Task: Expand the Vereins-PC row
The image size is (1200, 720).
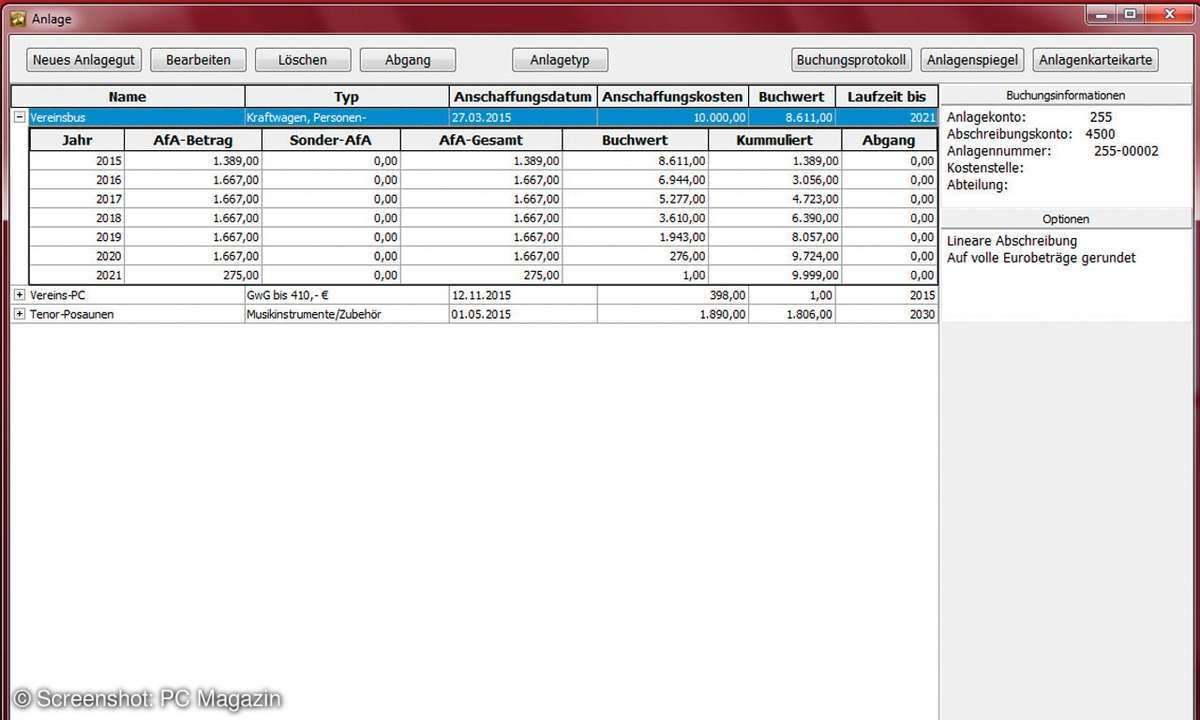Action: 19,295
